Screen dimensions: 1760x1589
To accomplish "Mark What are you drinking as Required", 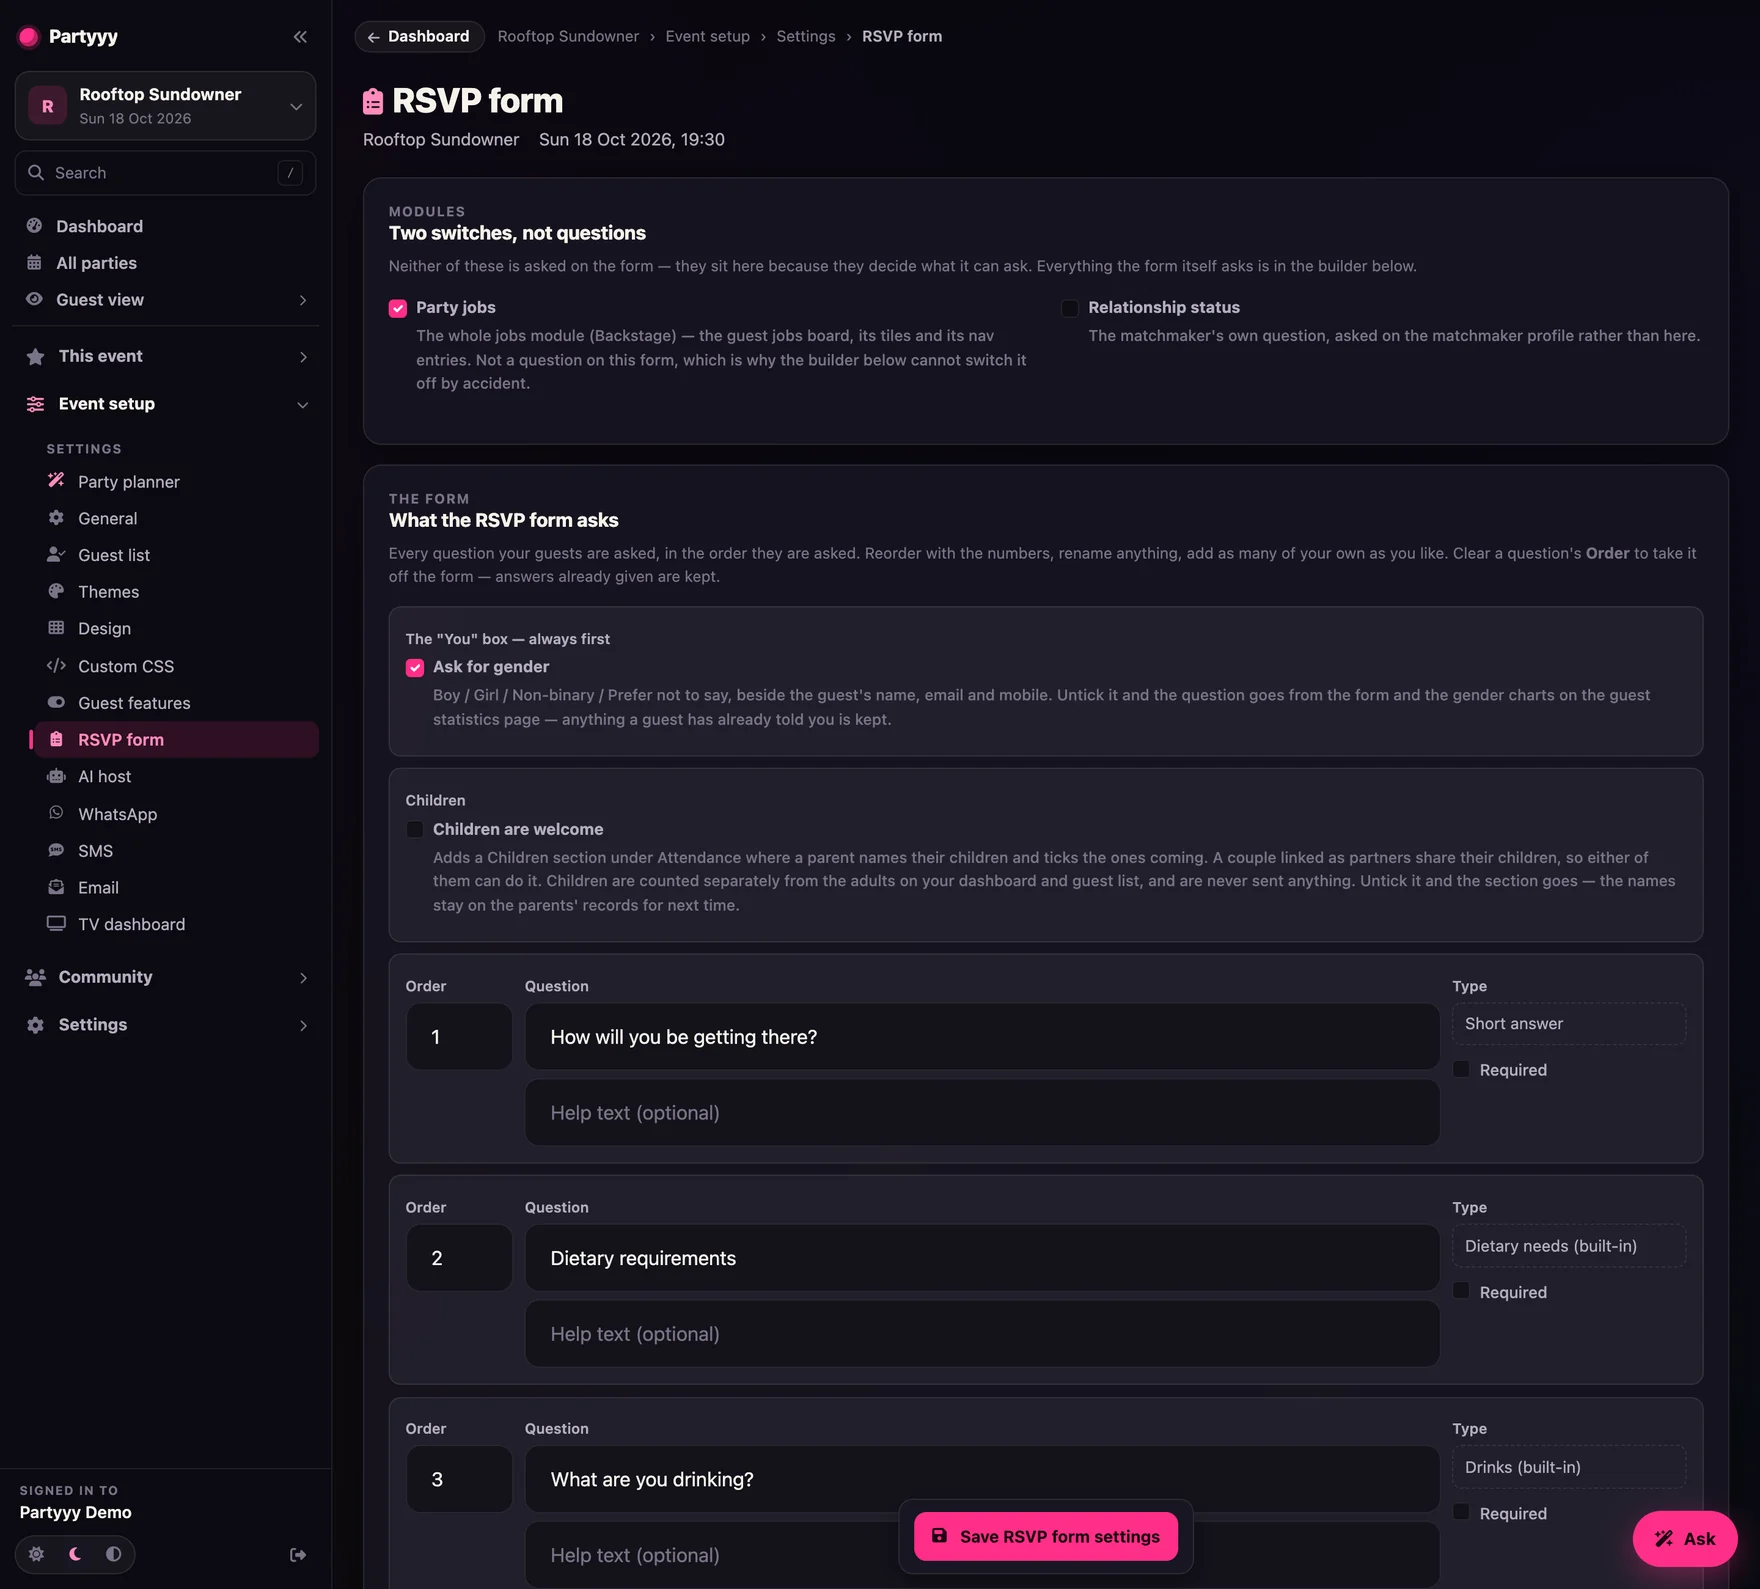I will tap(1461, 1513).
